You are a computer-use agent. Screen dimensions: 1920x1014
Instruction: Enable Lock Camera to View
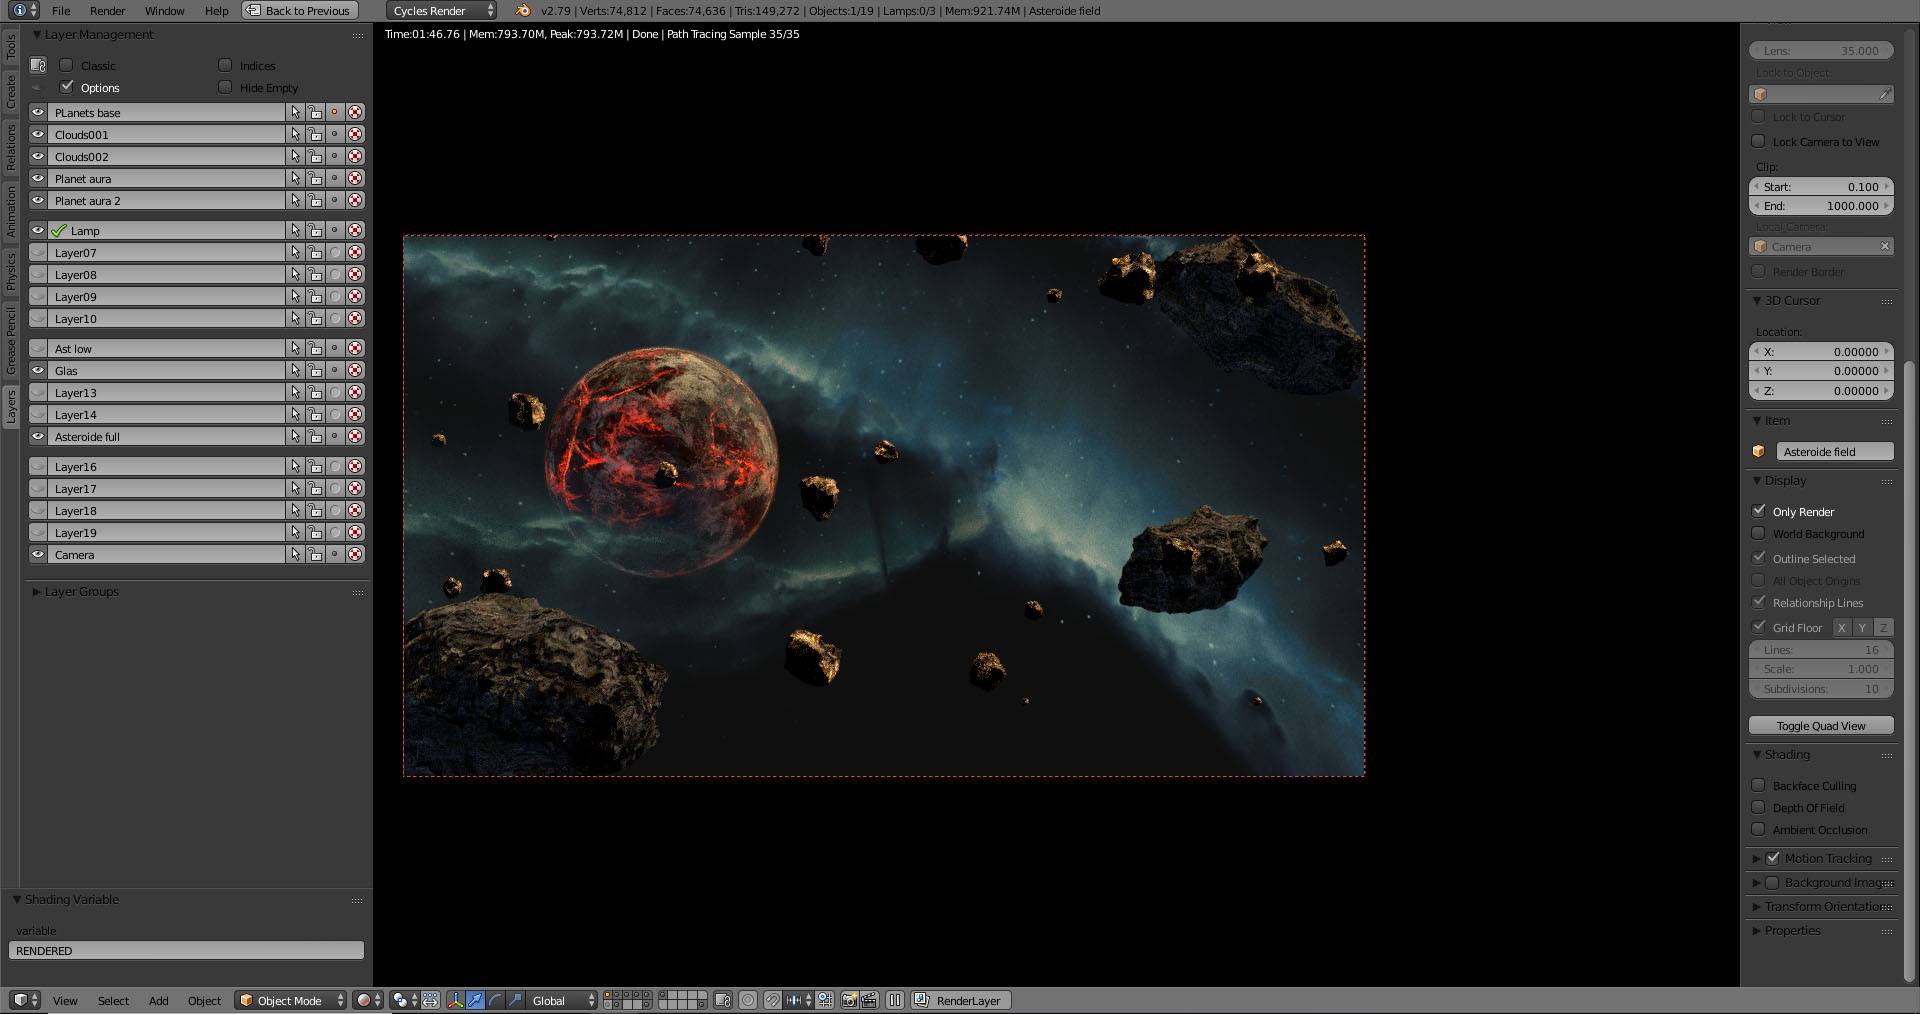point(1759,141)
